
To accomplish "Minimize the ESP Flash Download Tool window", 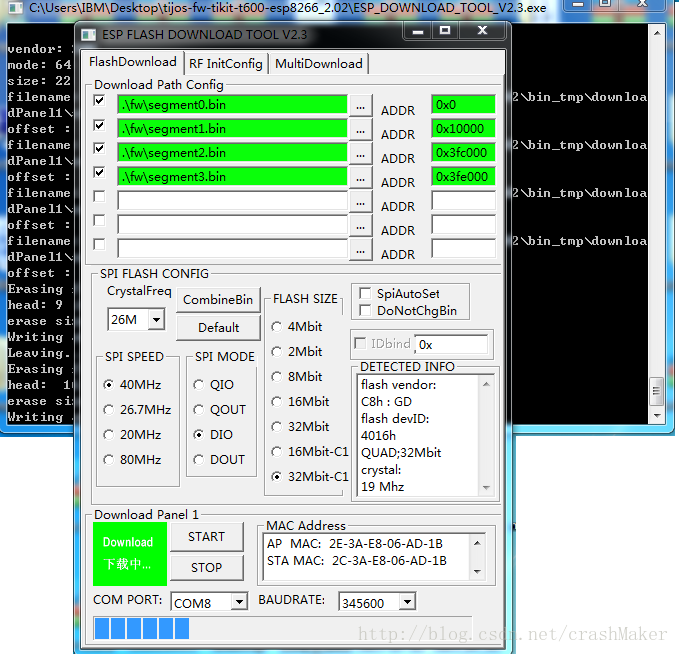I will pos(417,31).
